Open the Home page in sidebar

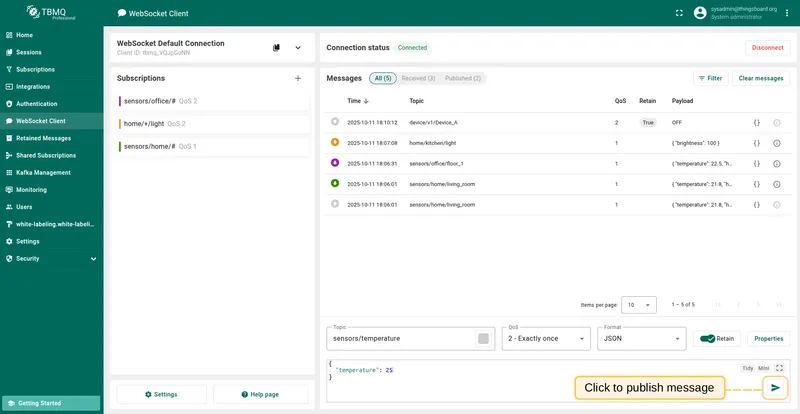click(51, 35)
